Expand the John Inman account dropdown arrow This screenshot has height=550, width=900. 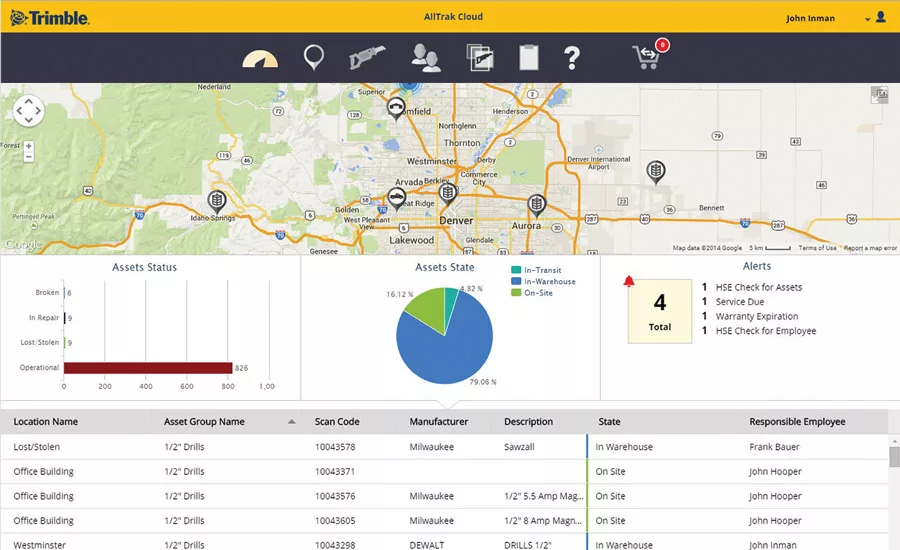pos(867,19)
